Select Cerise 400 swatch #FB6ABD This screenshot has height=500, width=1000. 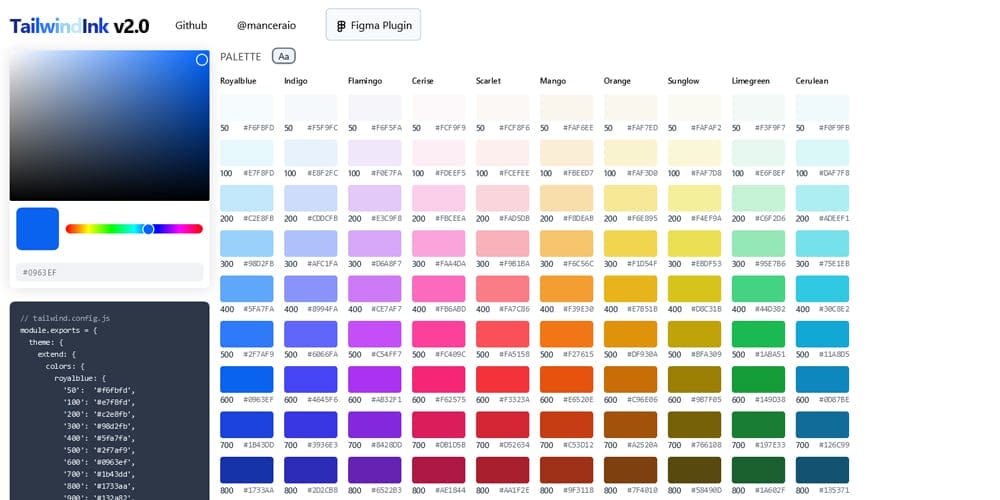[439, 289]
